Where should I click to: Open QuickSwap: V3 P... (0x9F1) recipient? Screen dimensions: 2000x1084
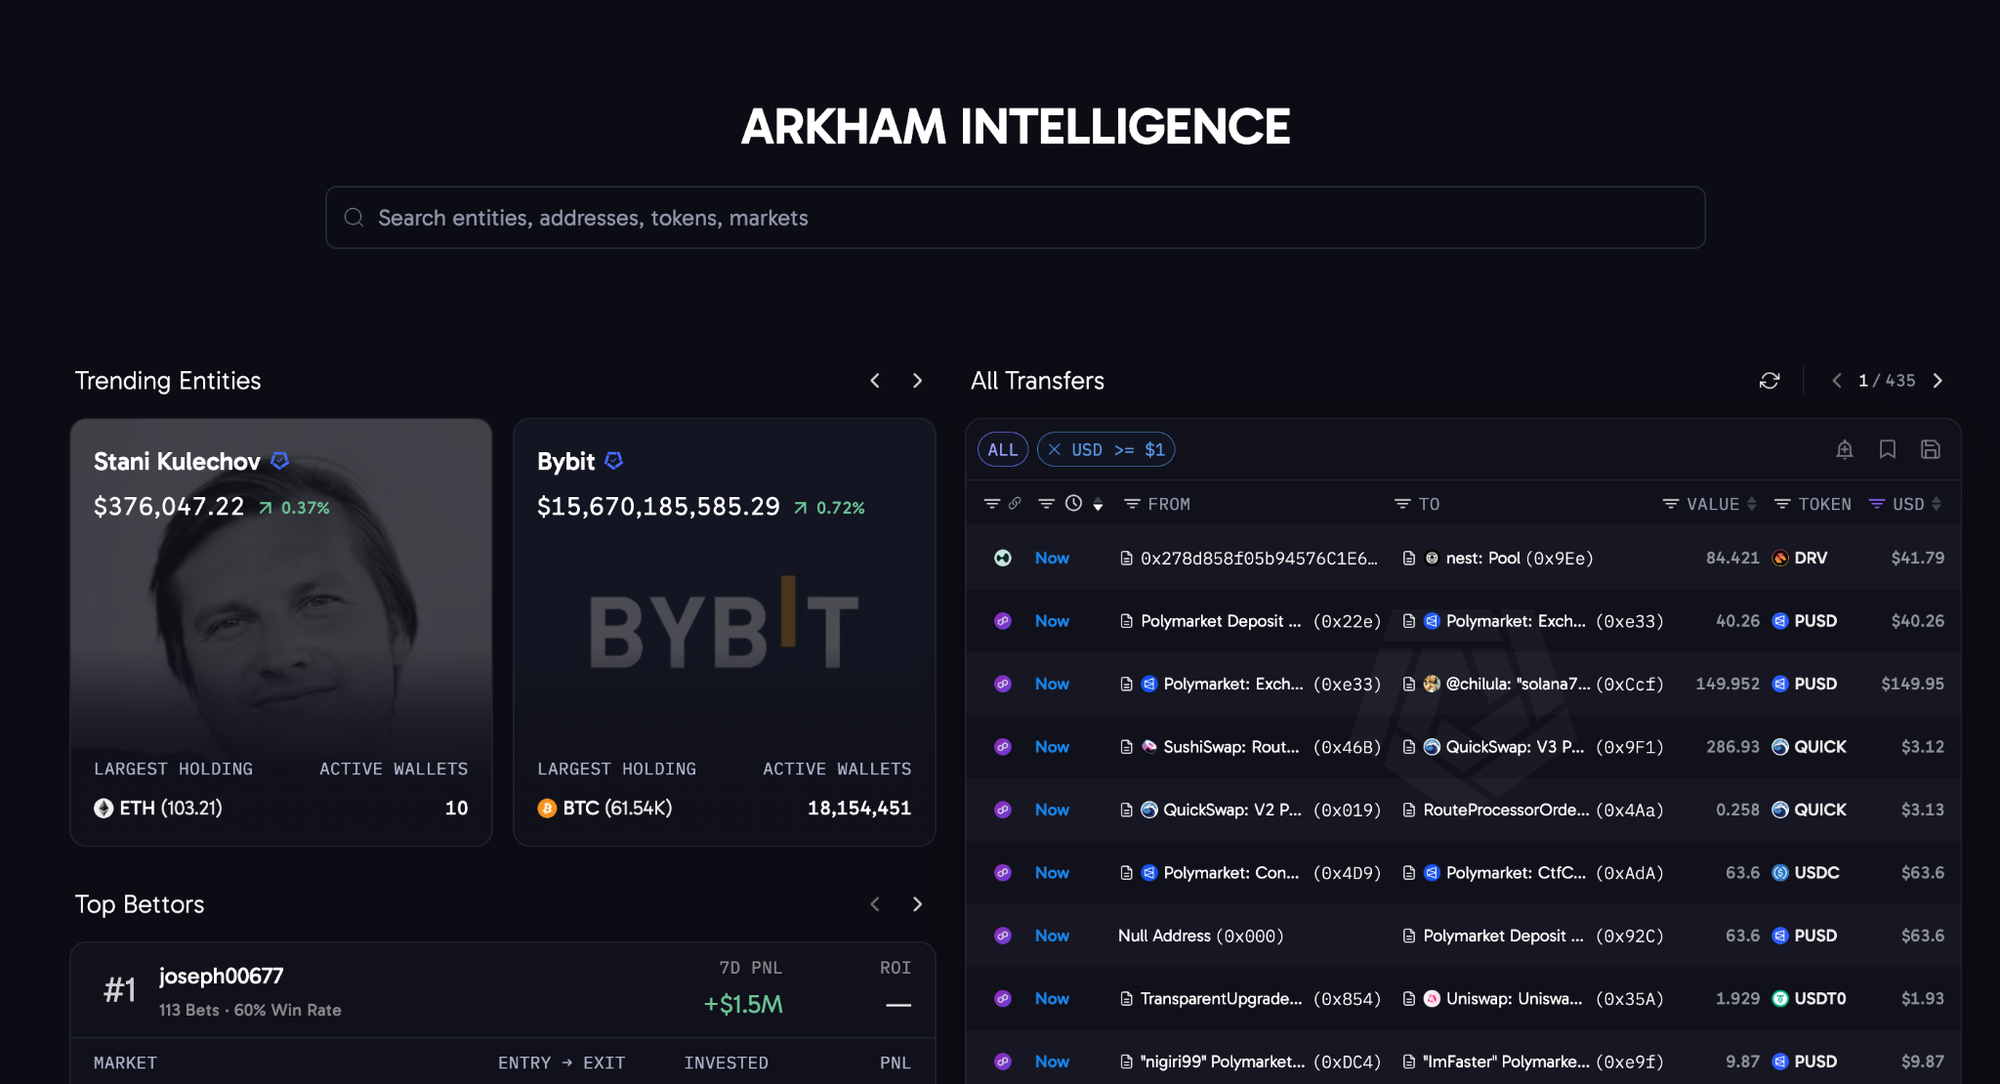(1554, 747)
